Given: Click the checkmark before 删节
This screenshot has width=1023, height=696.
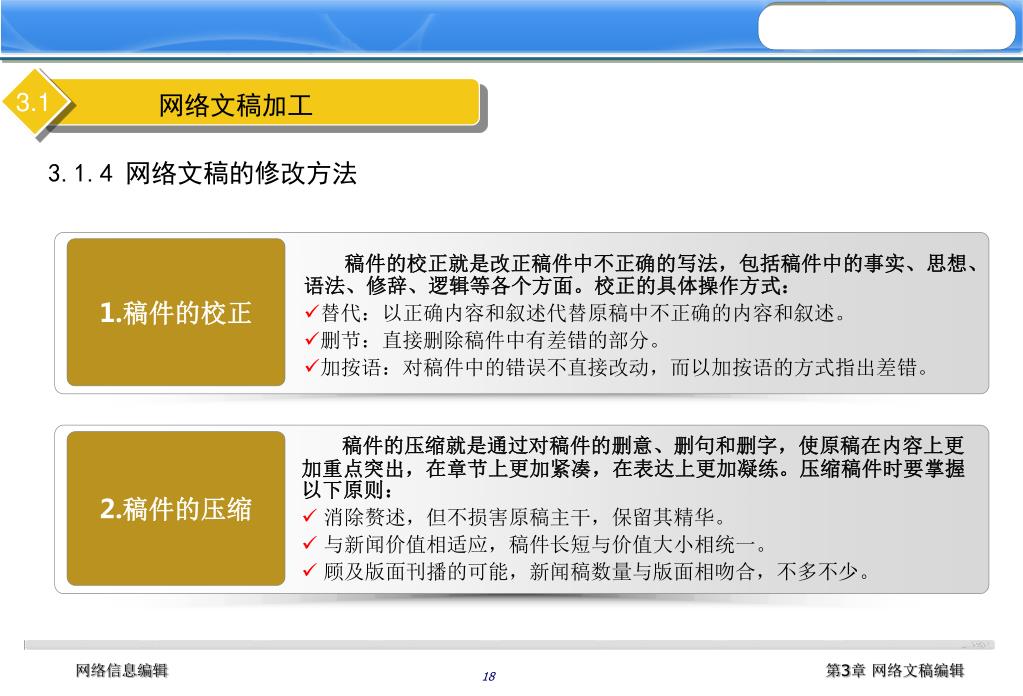Looking at the screenshot, I should pos(311,340).
